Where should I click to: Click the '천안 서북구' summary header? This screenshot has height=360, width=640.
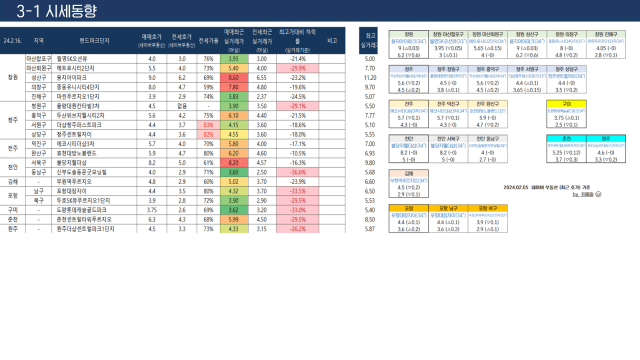[x=448, y=139]
